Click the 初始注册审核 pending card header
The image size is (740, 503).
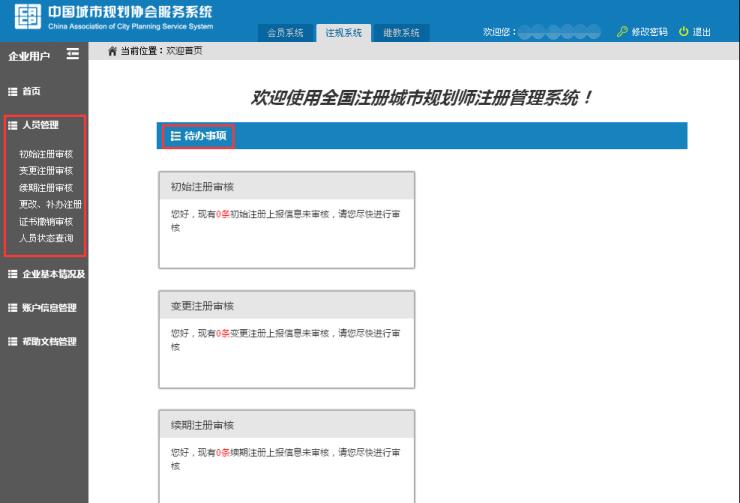(x=286, y=186)
